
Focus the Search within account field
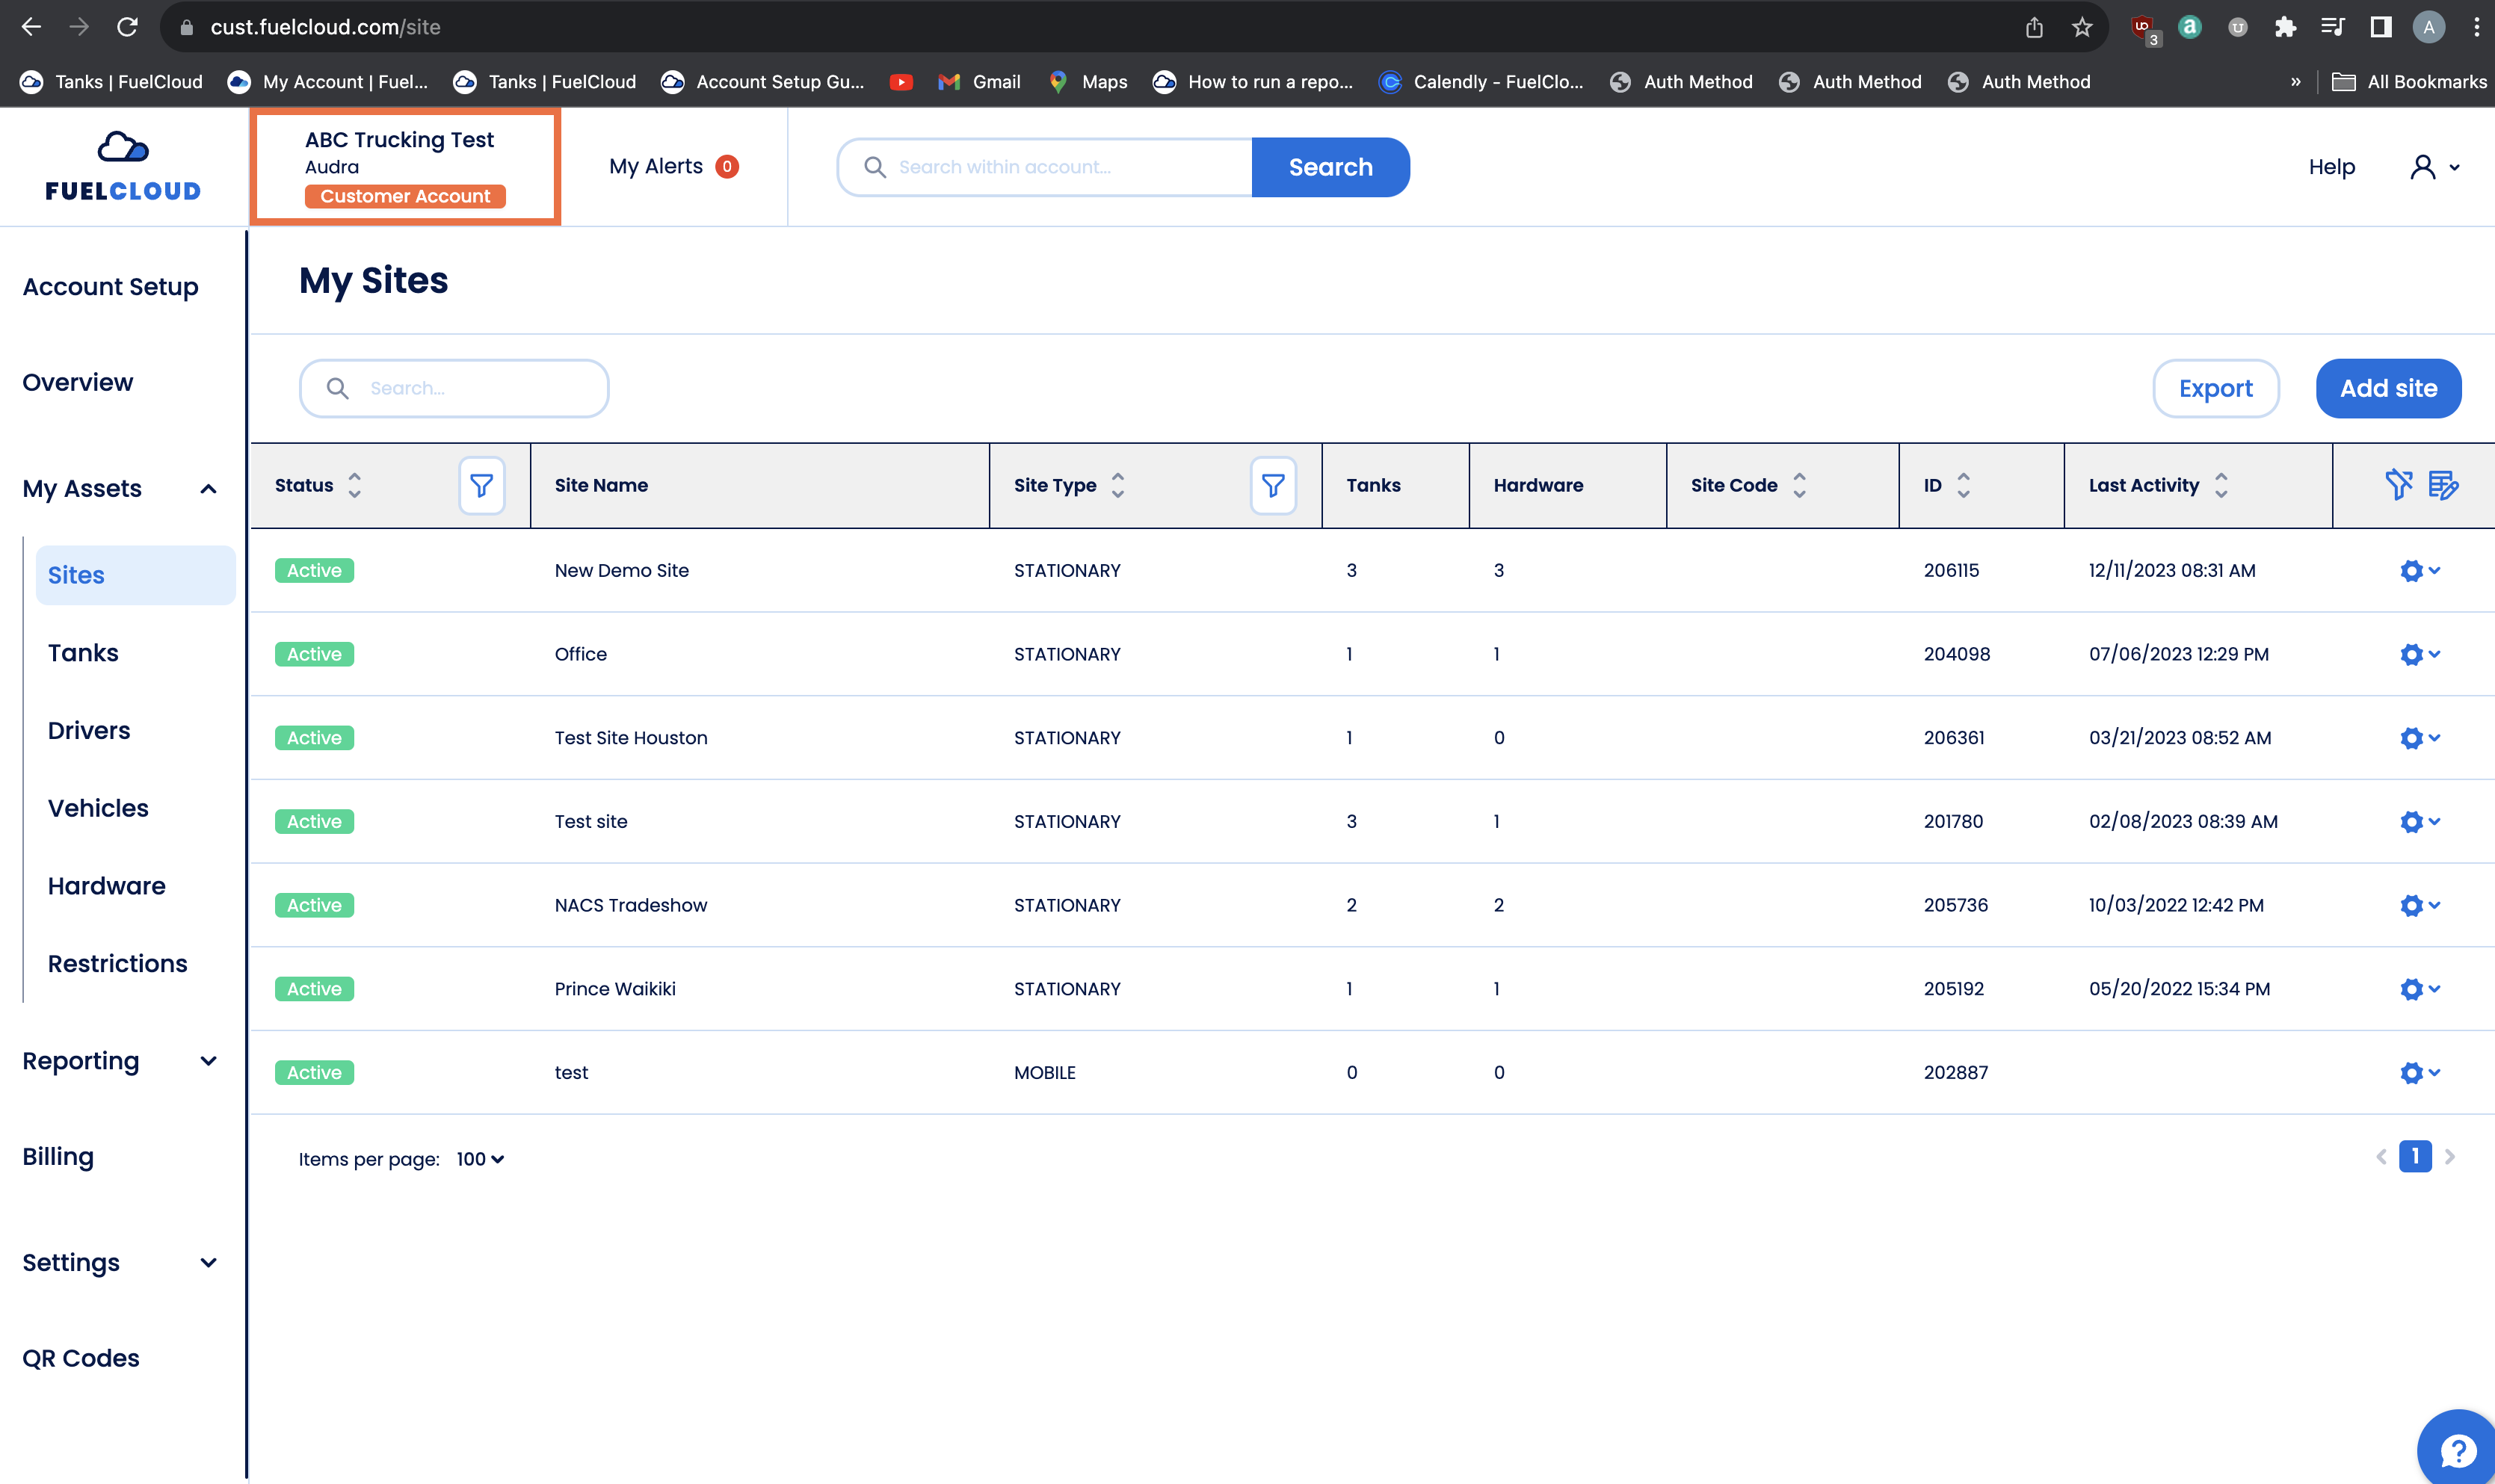click(x=1046, y=167)
